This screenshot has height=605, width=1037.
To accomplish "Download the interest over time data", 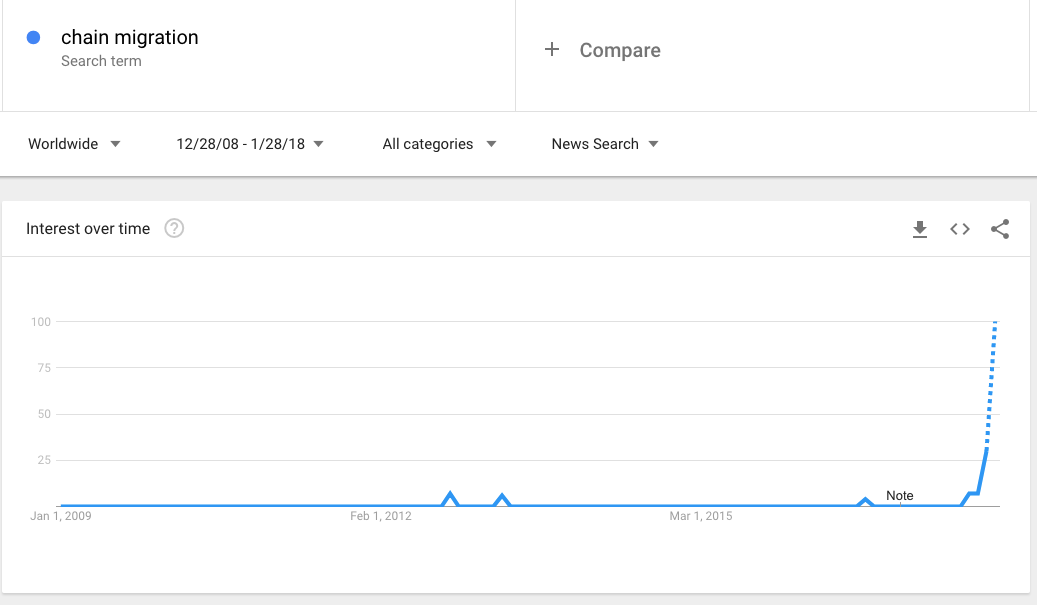I will (x=920, y=230).
